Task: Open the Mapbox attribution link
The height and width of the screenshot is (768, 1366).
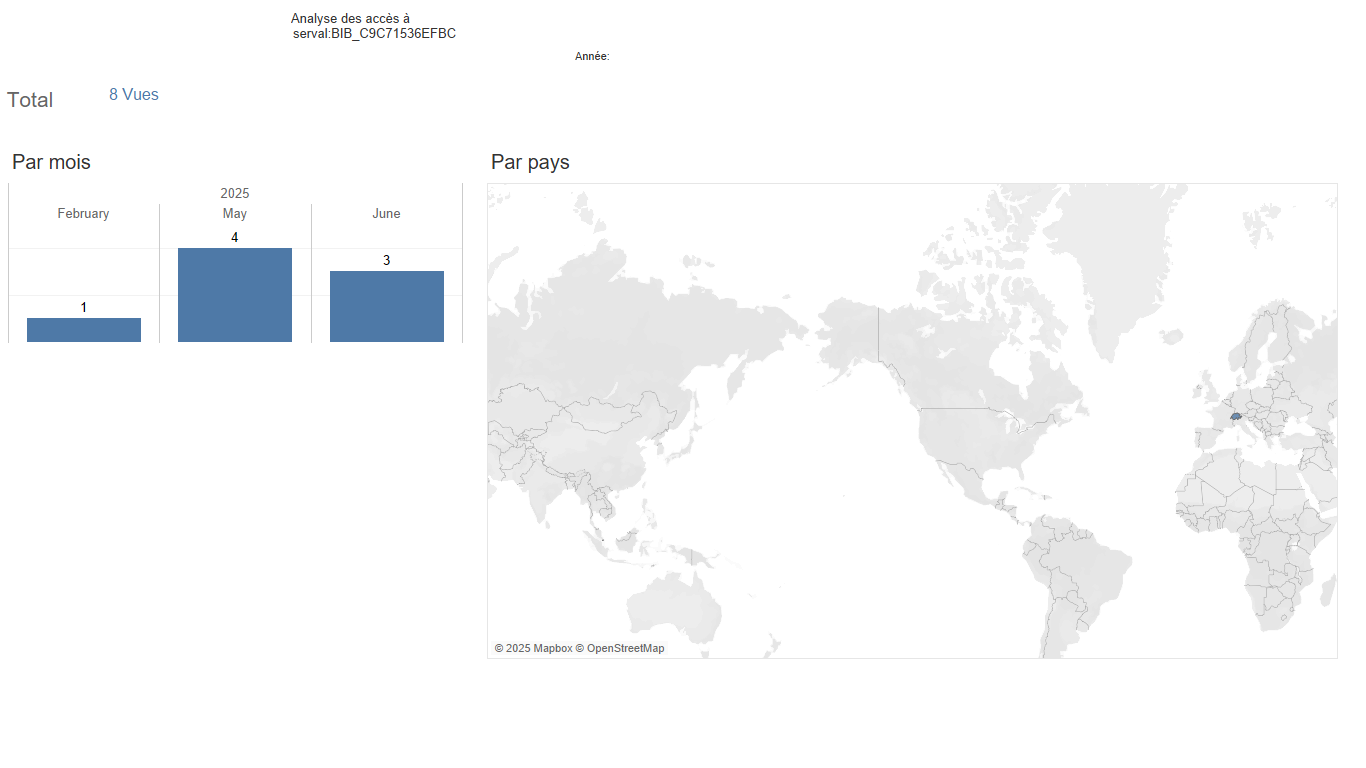Action: pos(533,648)
